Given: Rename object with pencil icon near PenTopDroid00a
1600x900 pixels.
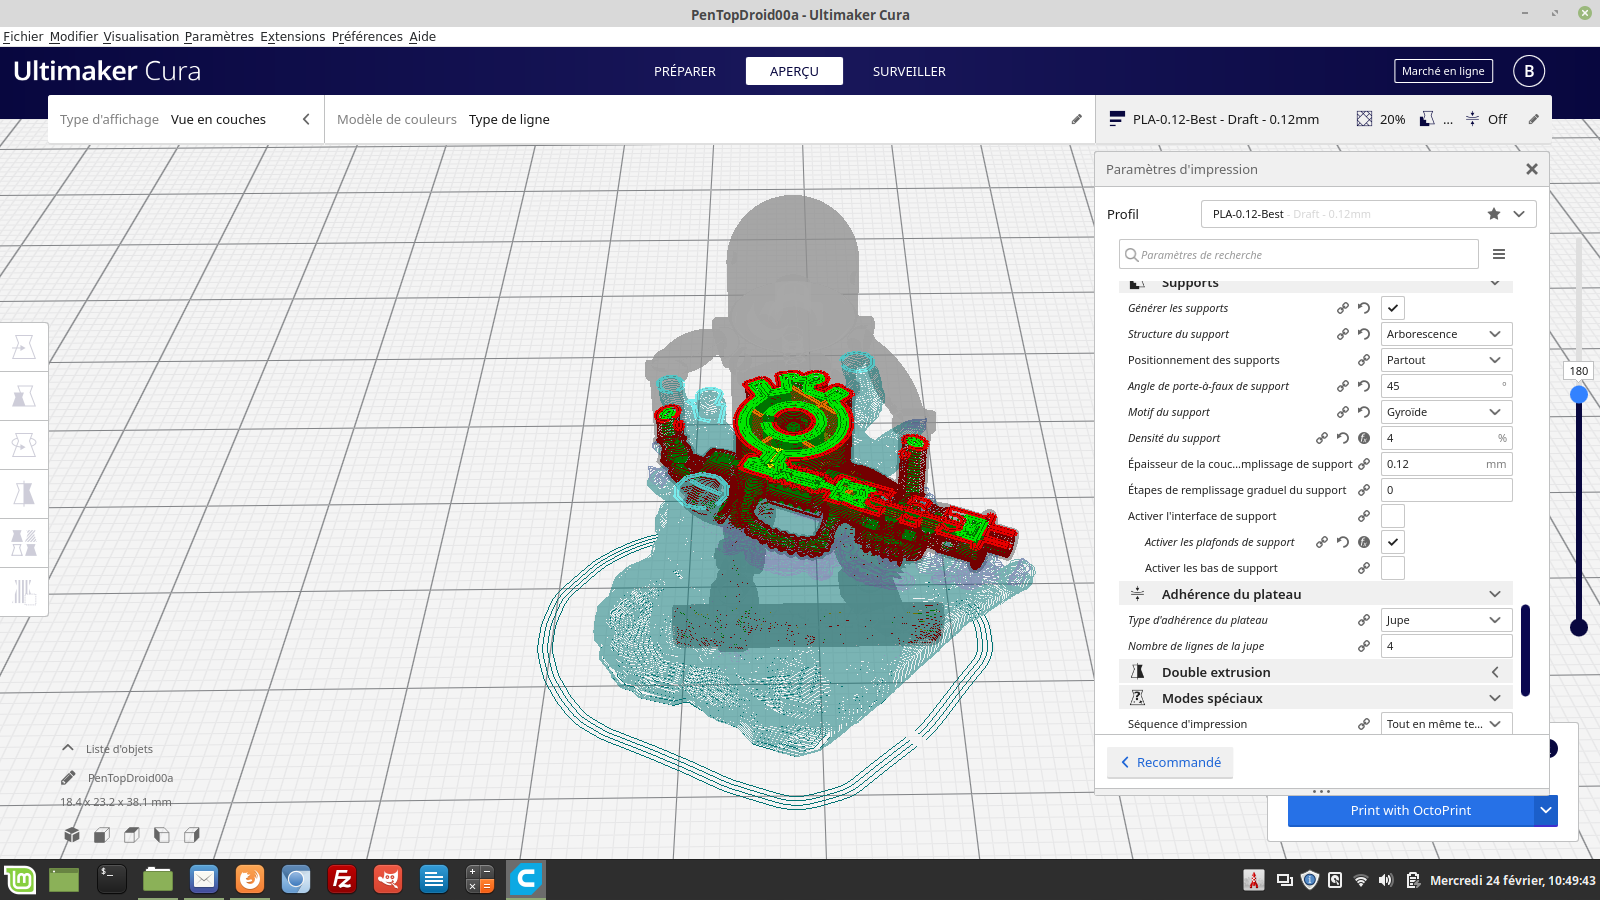Looking at the screenshot, I should pyautogui.click(x=68, y=778).
